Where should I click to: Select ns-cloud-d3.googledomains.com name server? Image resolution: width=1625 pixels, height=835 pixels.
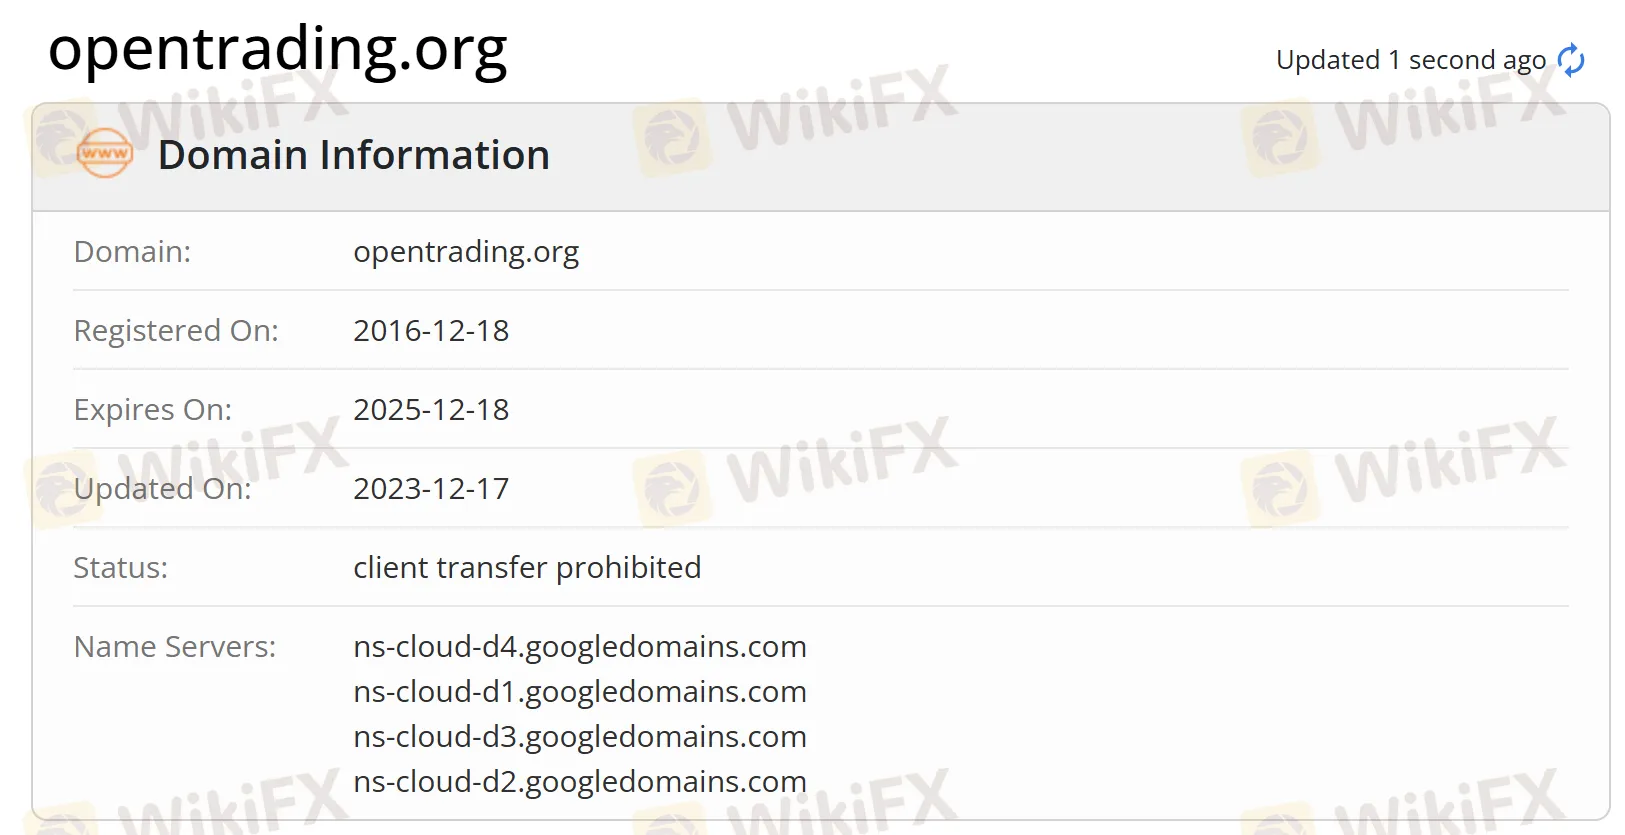point(580,736)
